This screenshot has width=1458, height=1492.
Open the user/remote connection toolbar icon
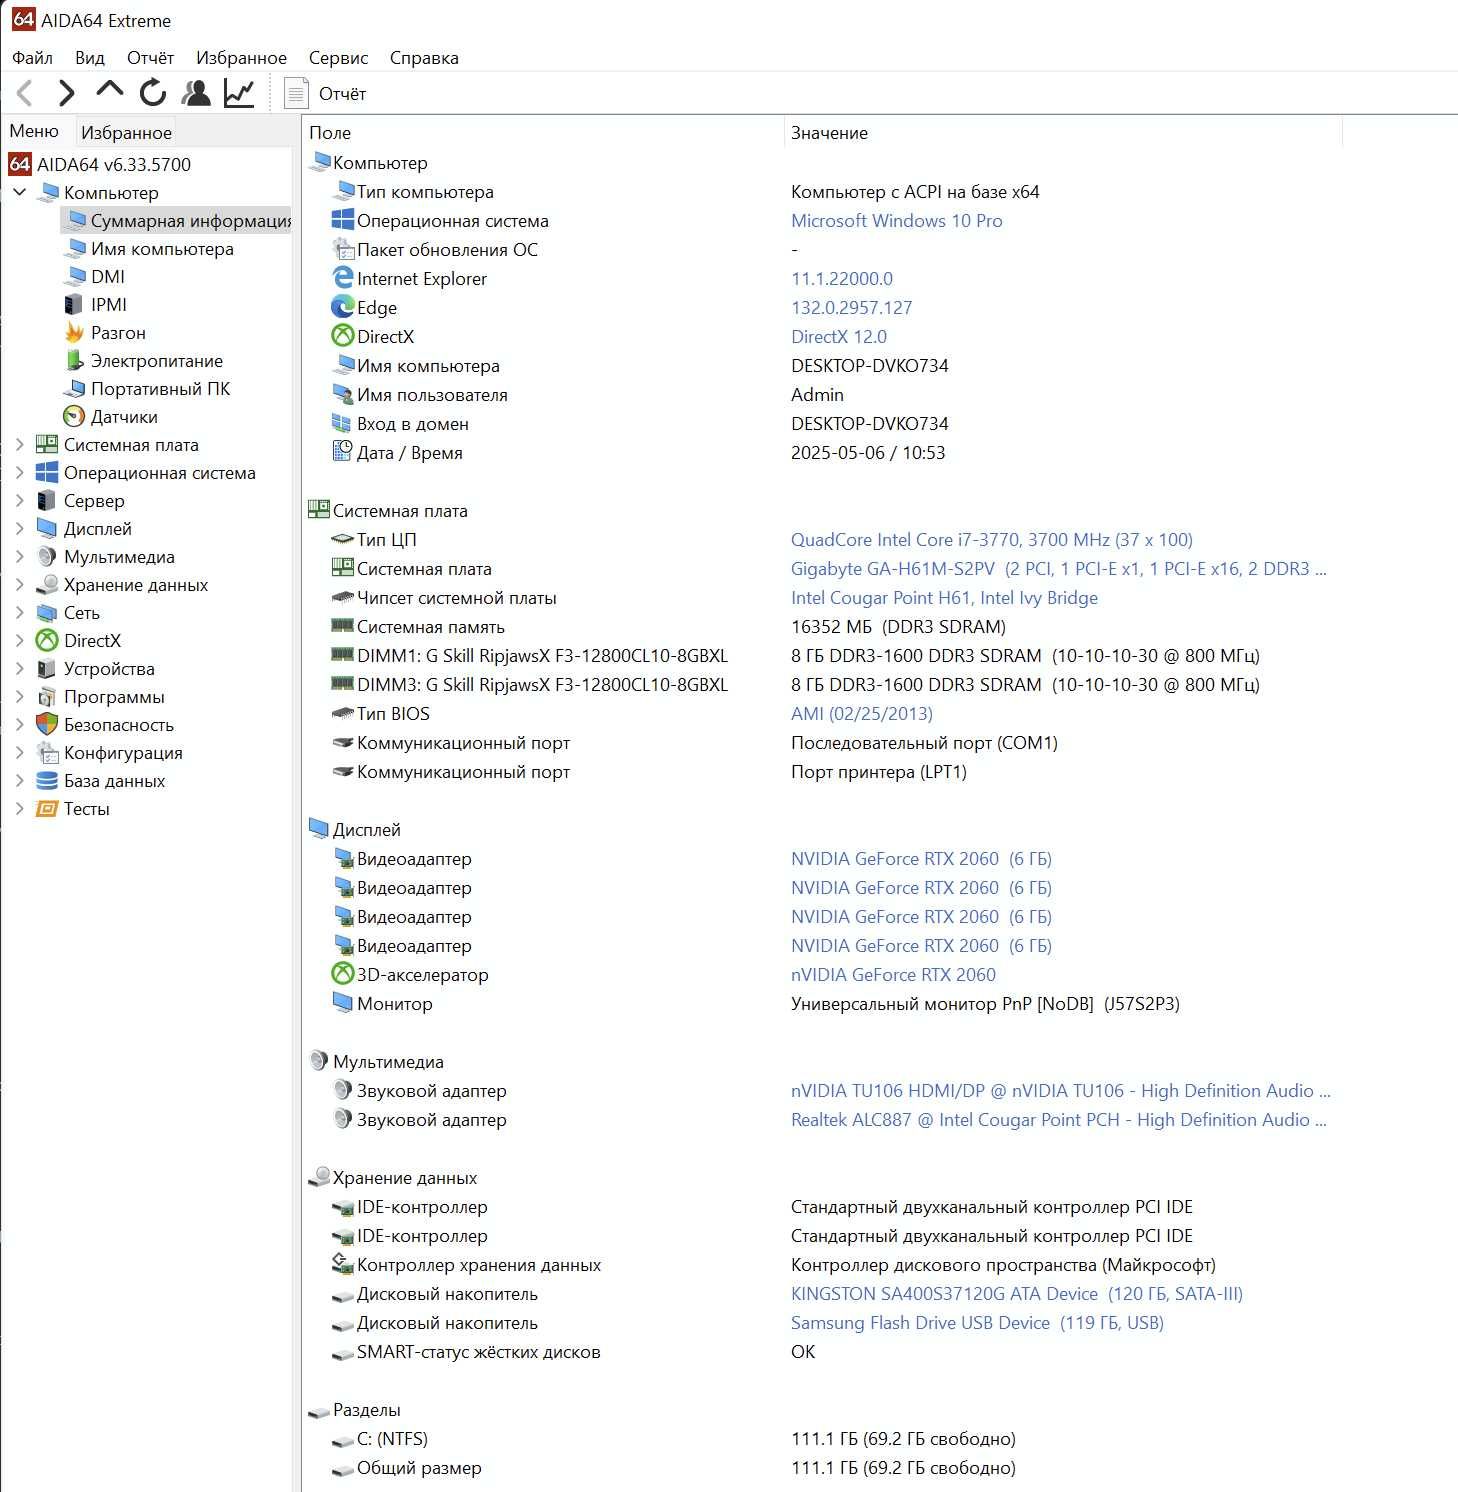coord(196,93)
